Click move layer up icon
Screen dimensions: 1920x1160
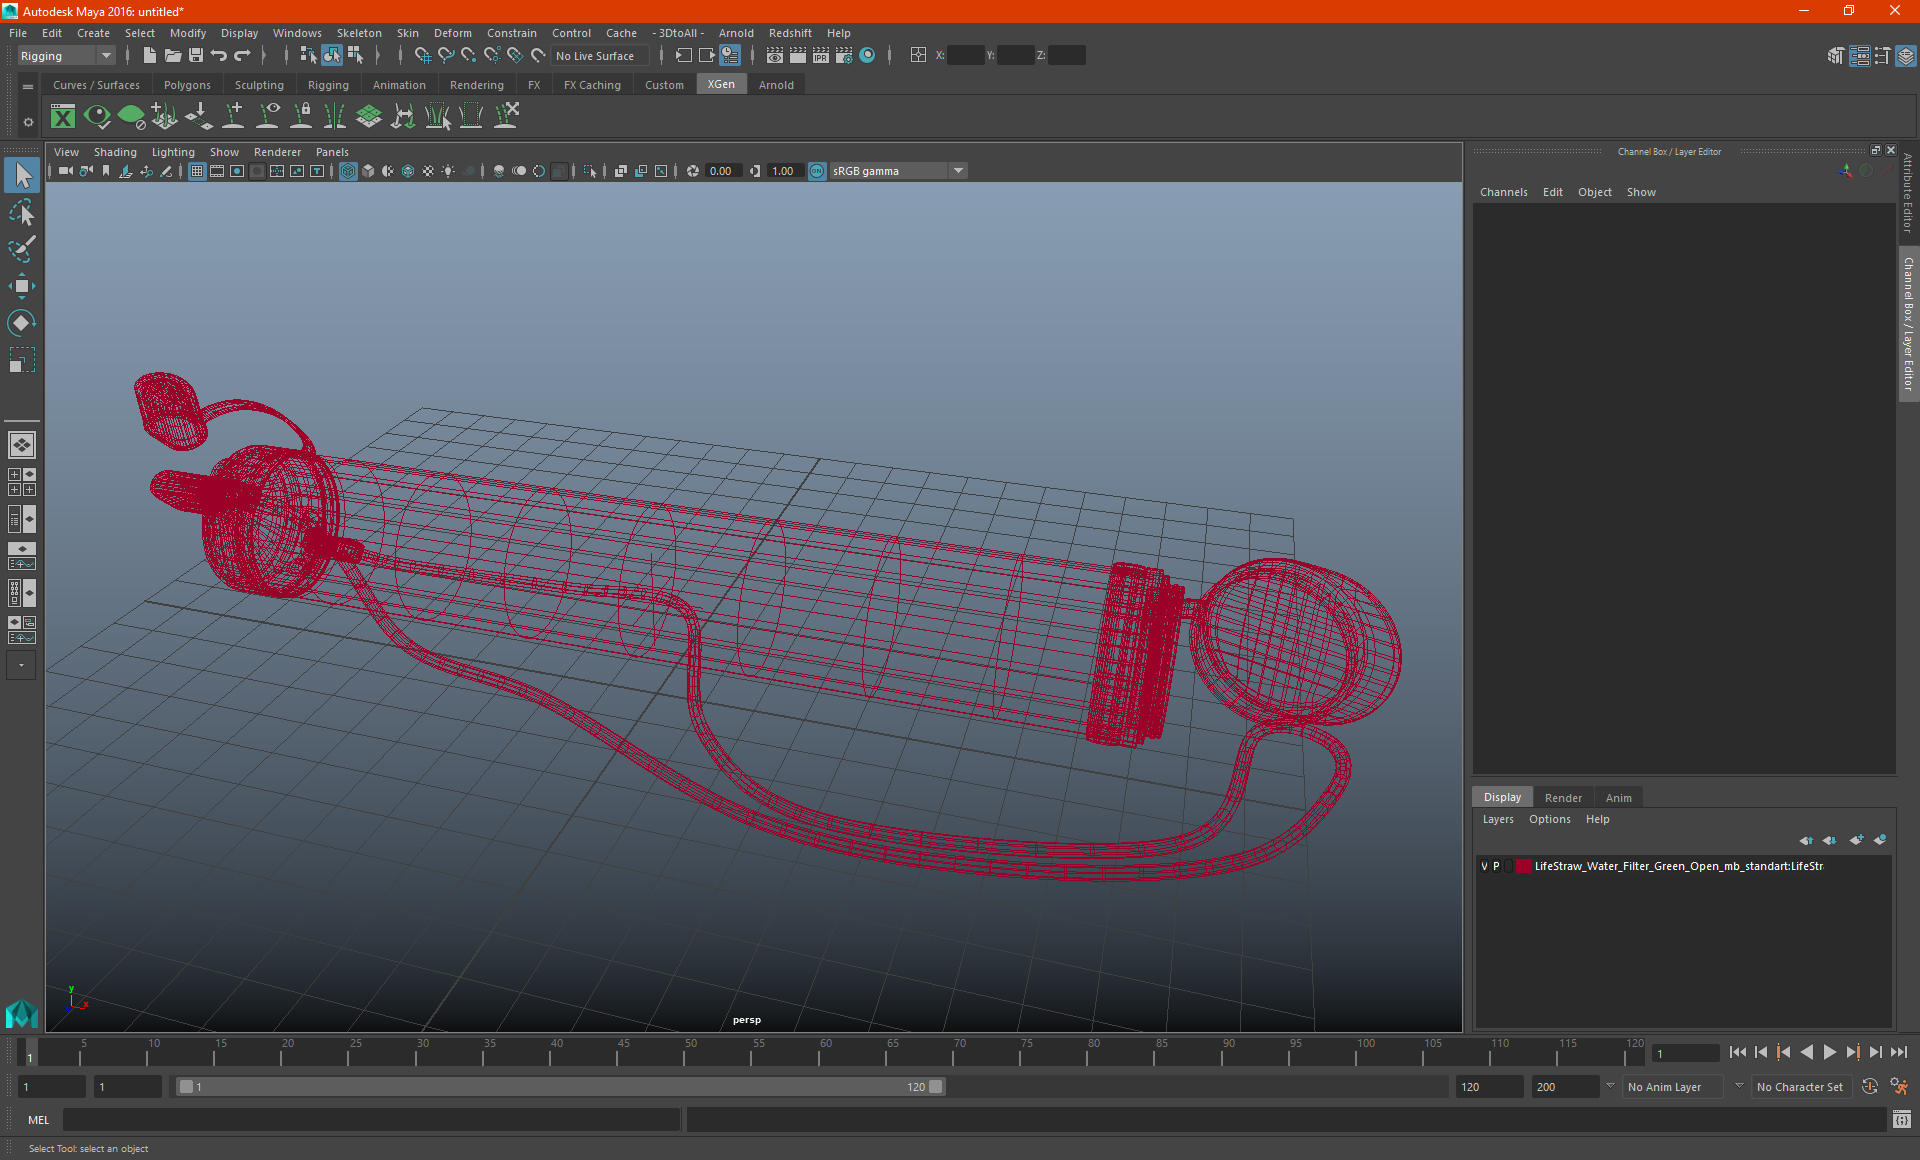pyautogui.click(x=1806, y=840)
